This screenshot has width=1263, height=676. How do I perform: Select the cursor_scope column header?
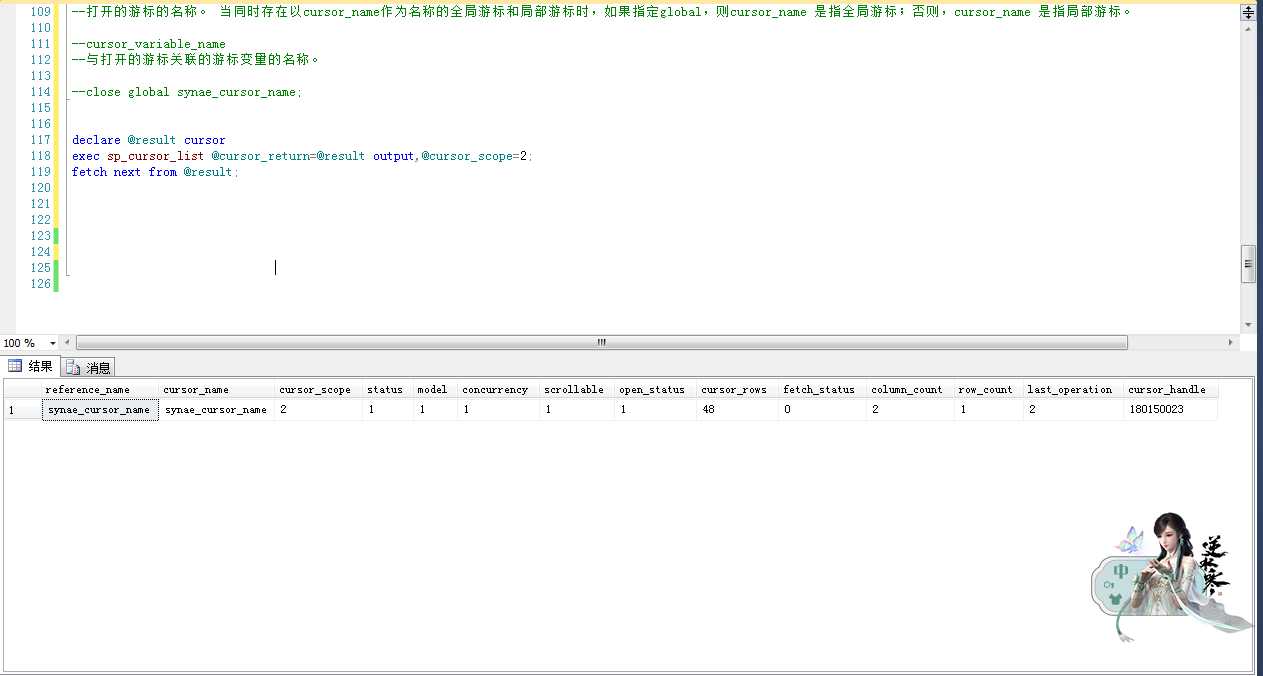click(319, 390)
